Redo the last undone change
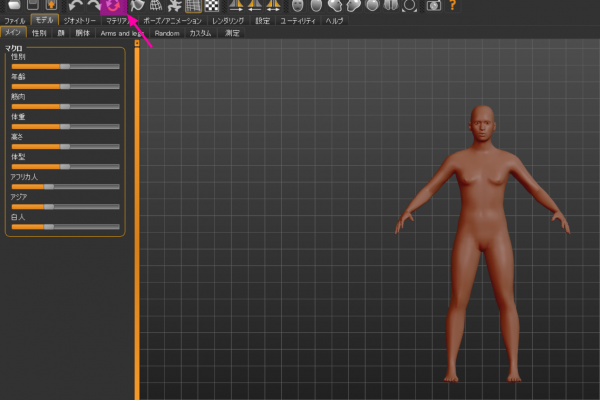This screenshot has width=600, height=400. [94, 5]
